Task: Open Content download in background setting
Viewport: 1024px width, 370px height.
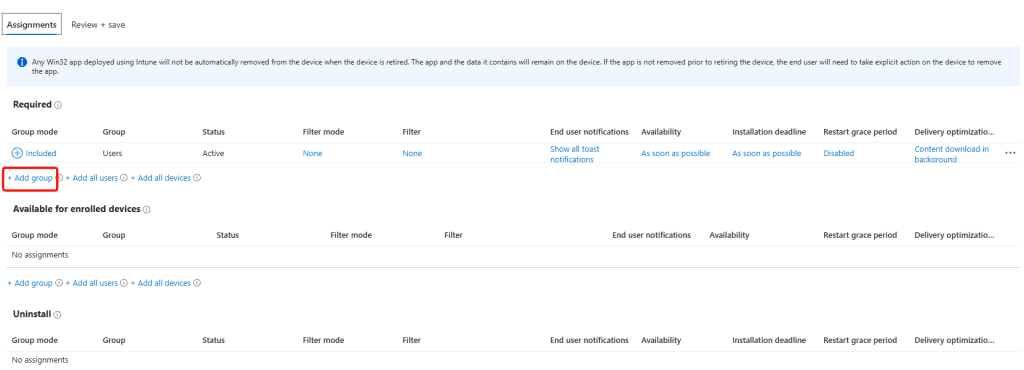Action: tap(952, 154)
